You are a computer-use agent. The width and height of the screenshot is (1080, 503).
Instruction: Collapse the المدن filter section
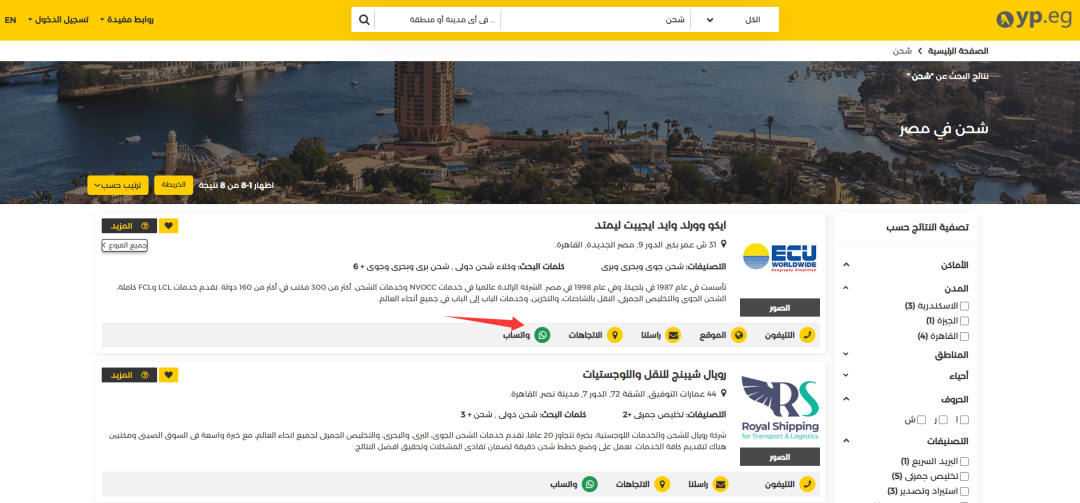[x=847, y=288]
